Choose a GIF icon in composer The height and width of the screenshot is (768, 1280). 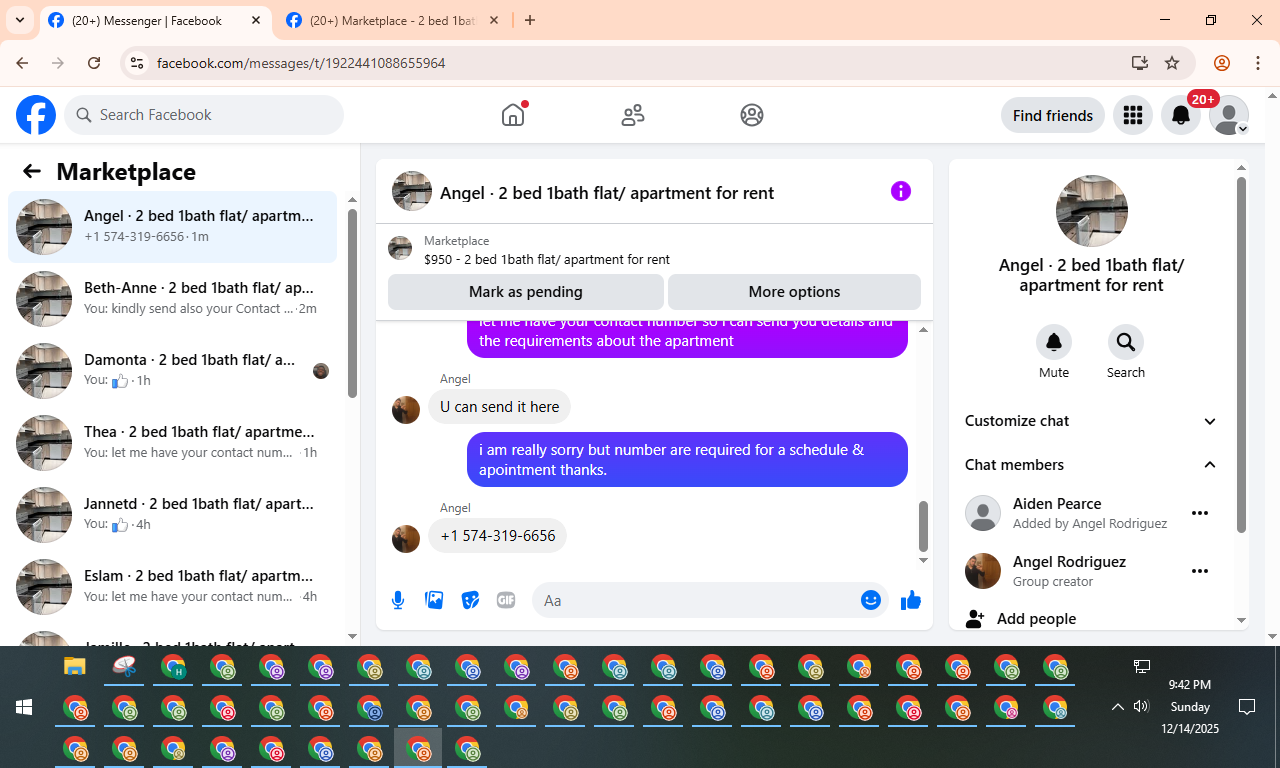pyautogui.click(x=506, y=600)
